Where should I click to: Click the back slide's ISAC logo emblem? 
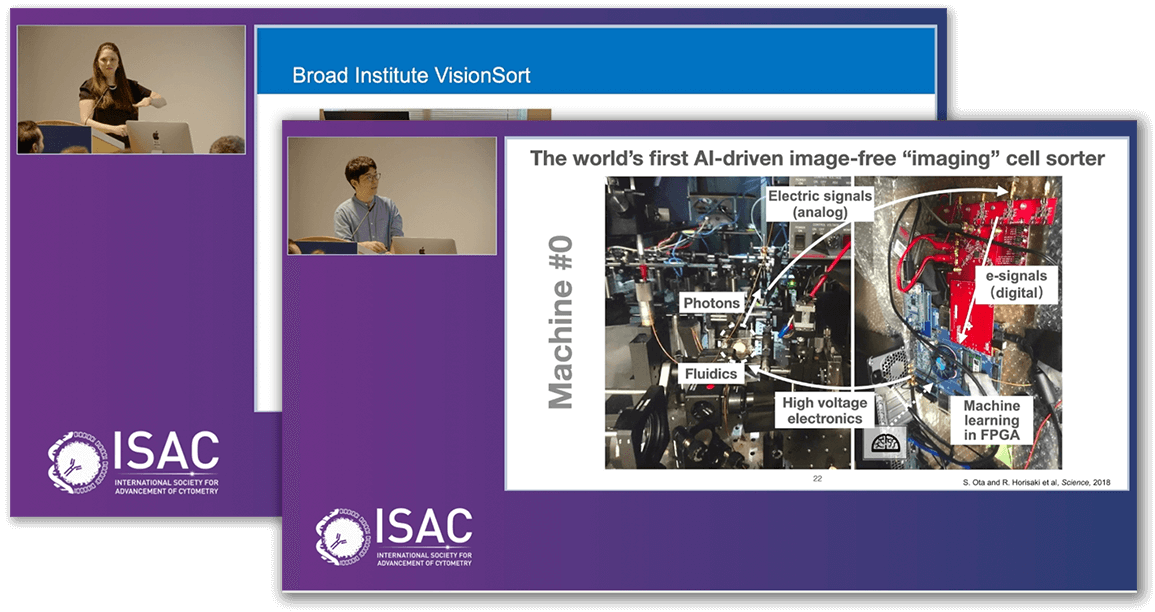click(75, 461)
